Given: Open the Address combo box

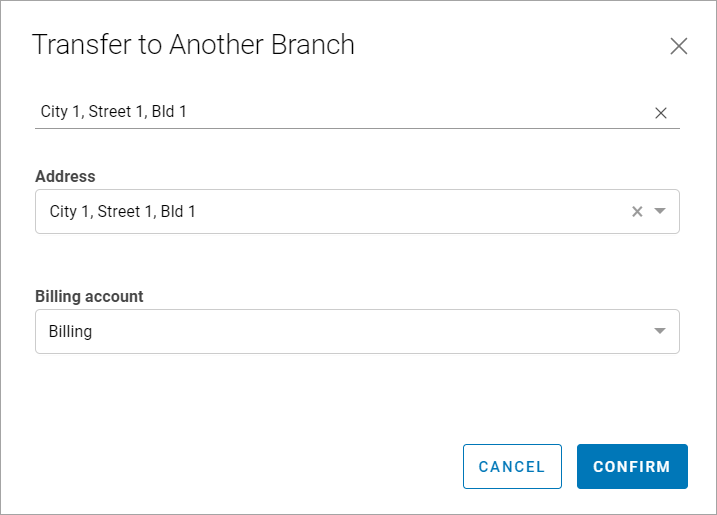Looking at the screenshot, I should (x=357, y=211).
